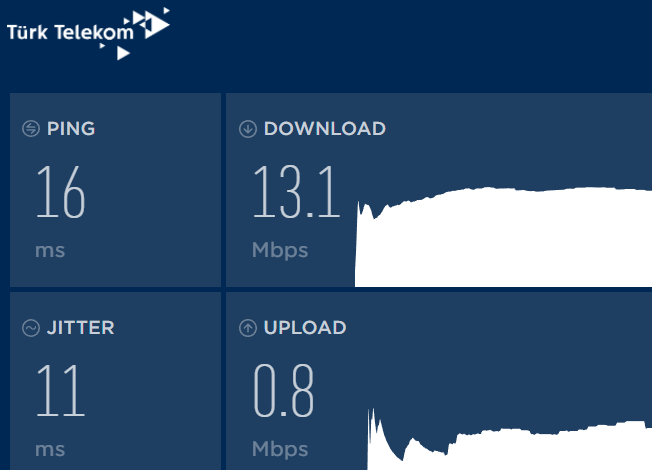Click the jitter wave icon
652x470 pixels.
click(x=31, y=328)
